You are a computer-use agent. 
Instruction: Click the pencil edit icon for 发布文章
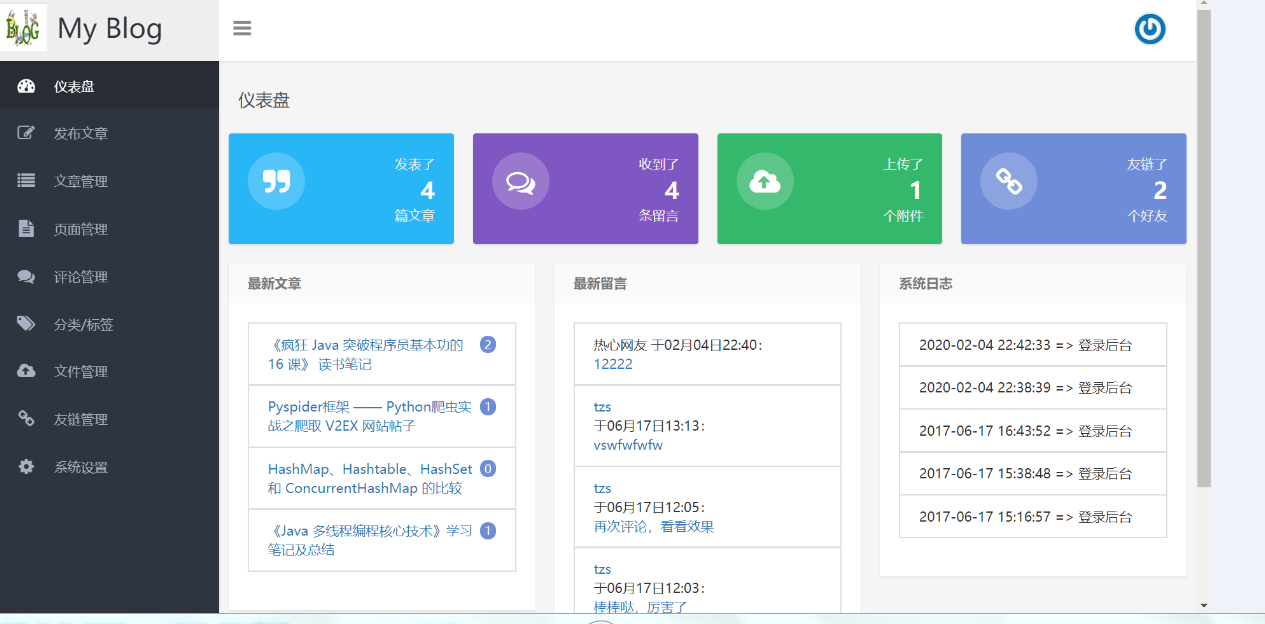click(x=27, y=133)
